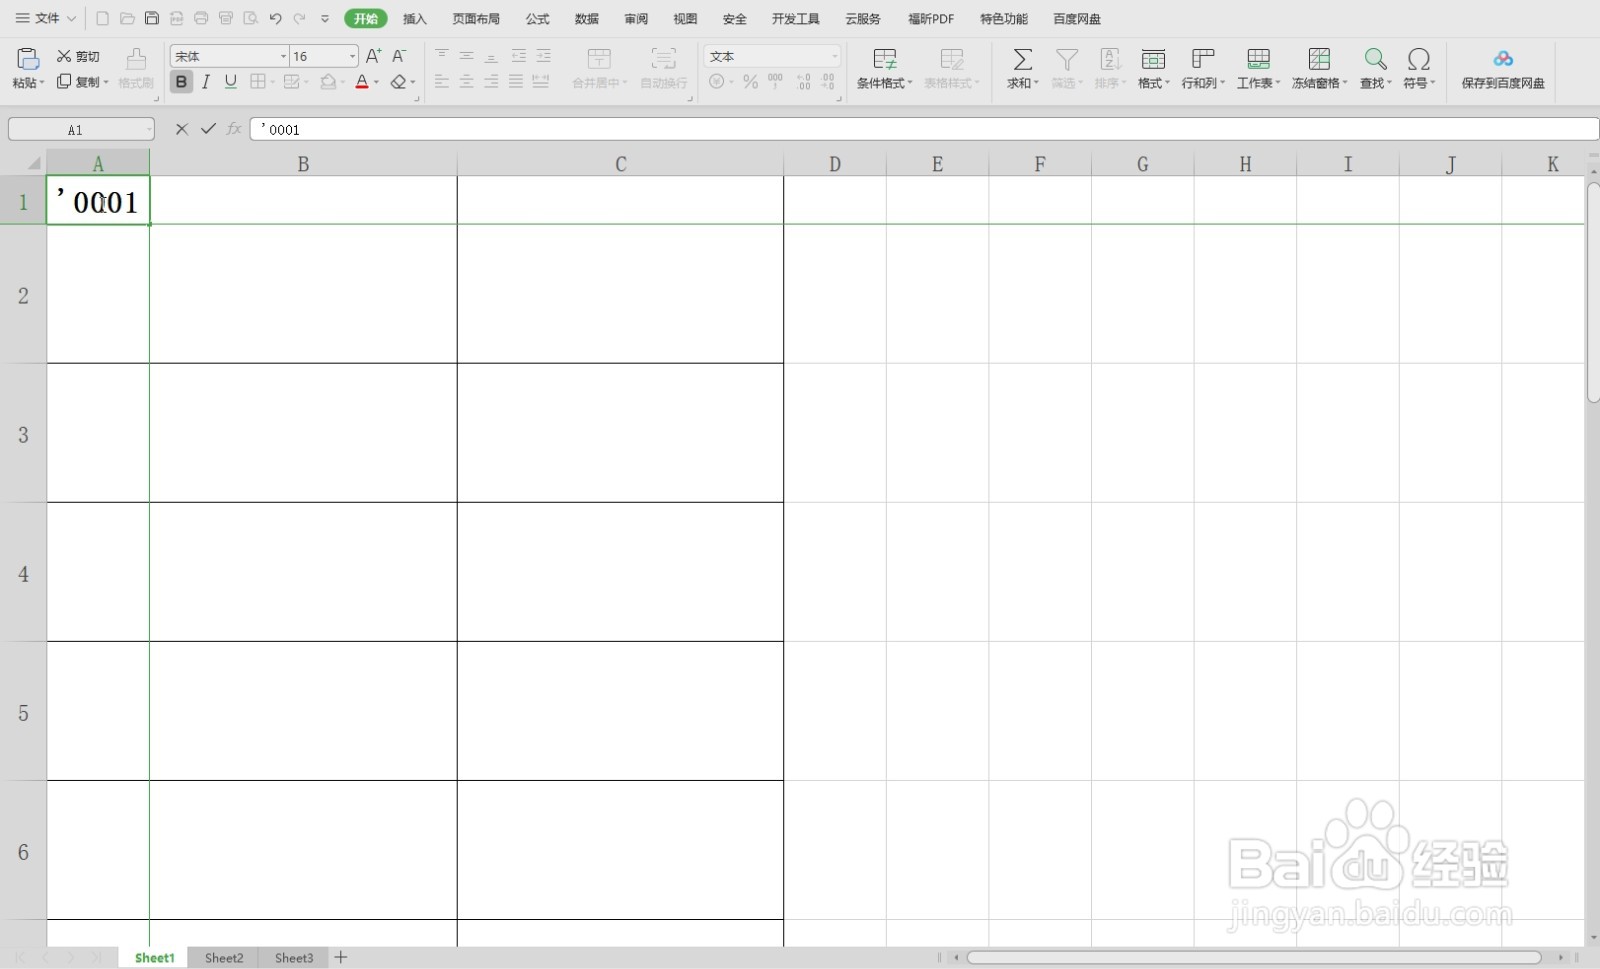This screenshot has height=969, width=1600.
Task: Click the vertical scrollbar thumb
Action: coord(1592,292)
